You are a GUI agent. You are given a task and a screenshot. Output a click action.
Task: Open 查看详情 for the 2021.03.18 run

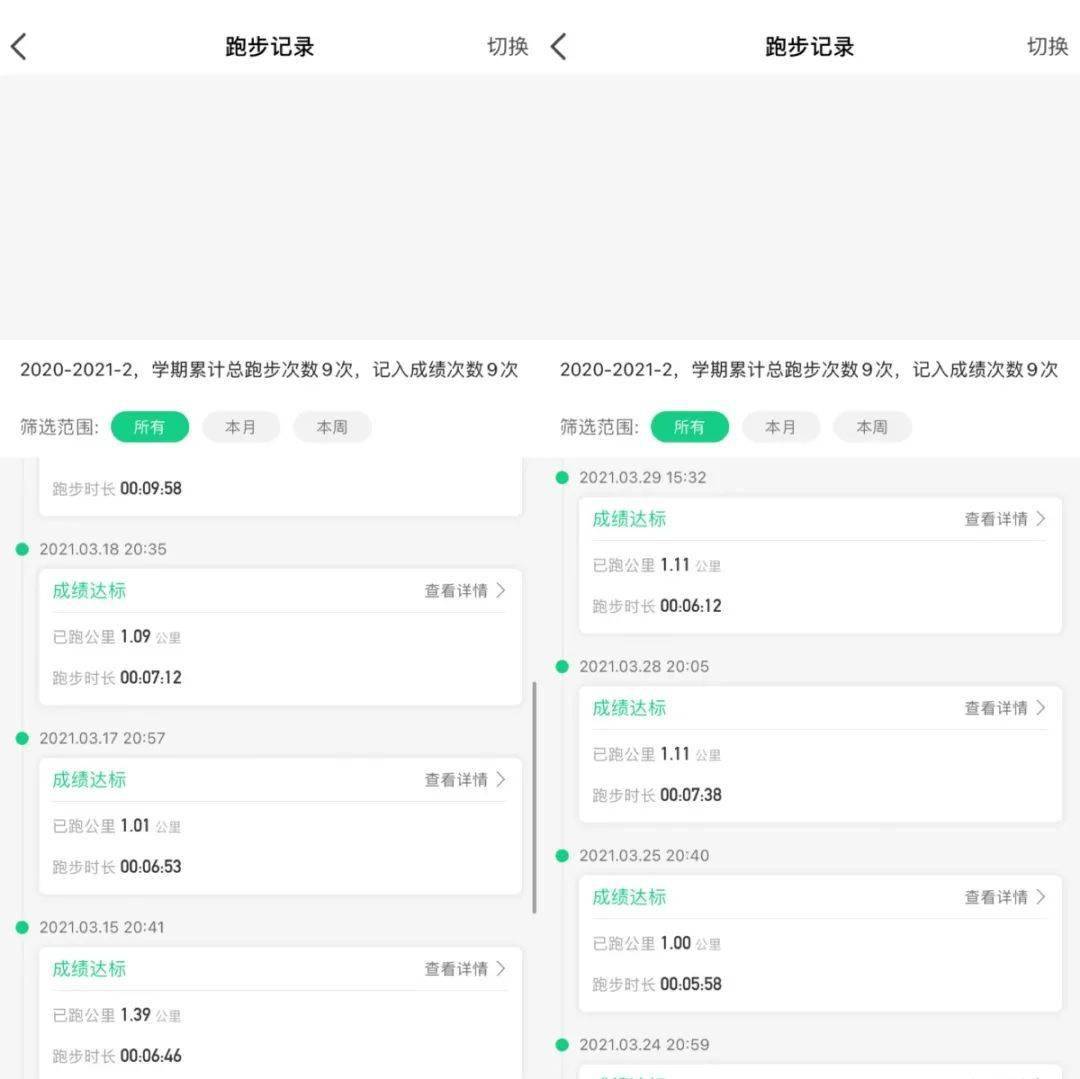[465, 591]
